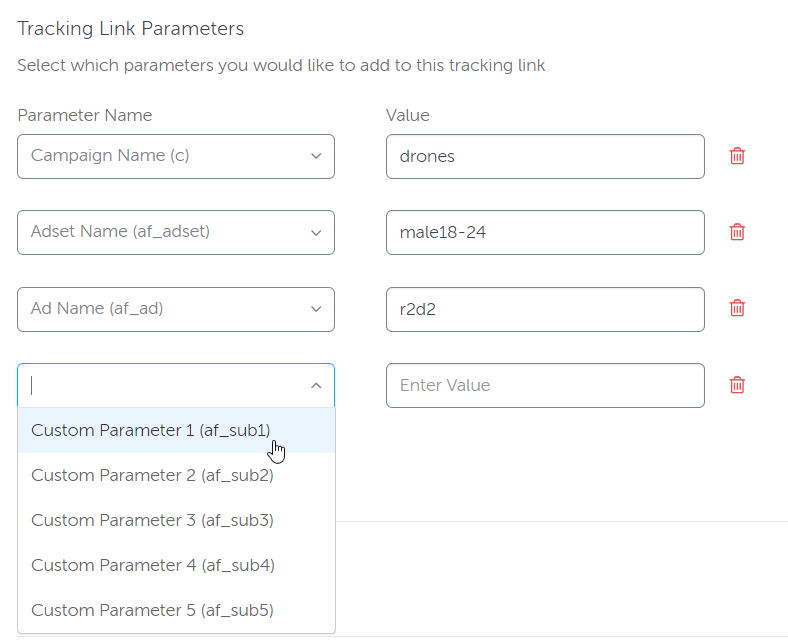
Task: Choose Custom Parameter 5 (af_sub5) option
Action: click(152, 610)
